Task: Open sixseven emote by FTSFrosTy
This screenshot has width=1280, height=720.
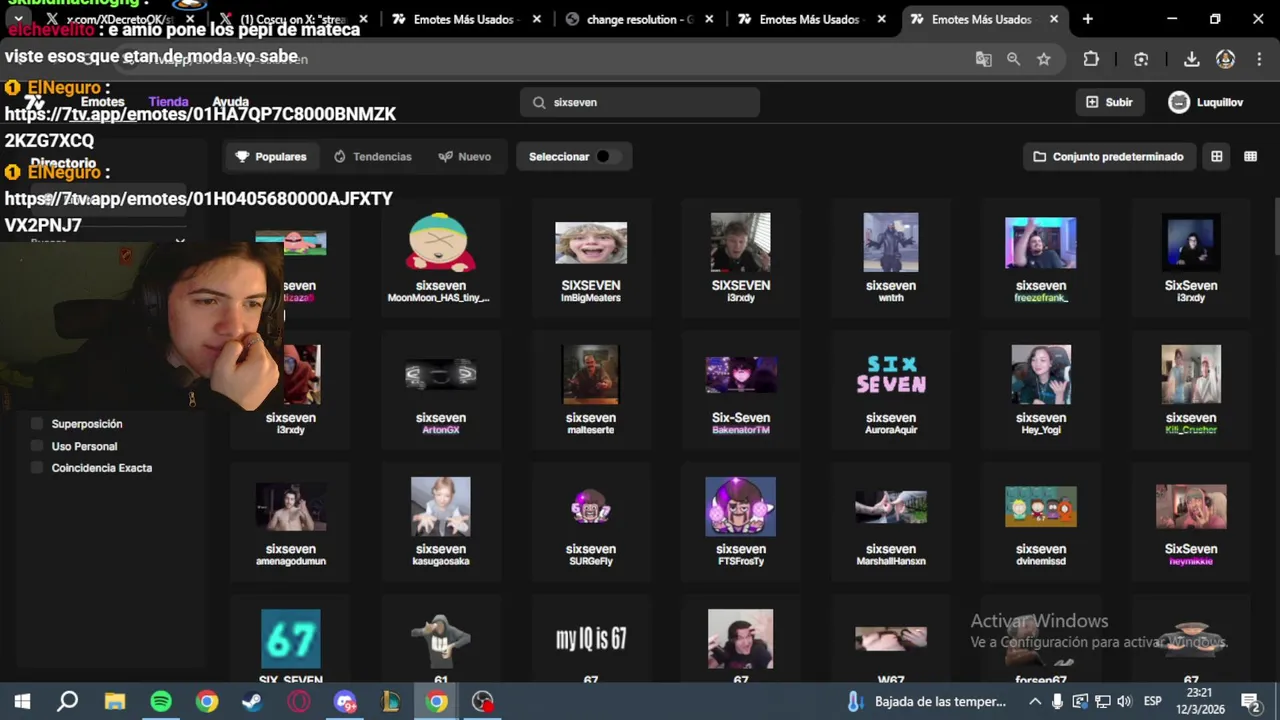Action: pos(741,522)
